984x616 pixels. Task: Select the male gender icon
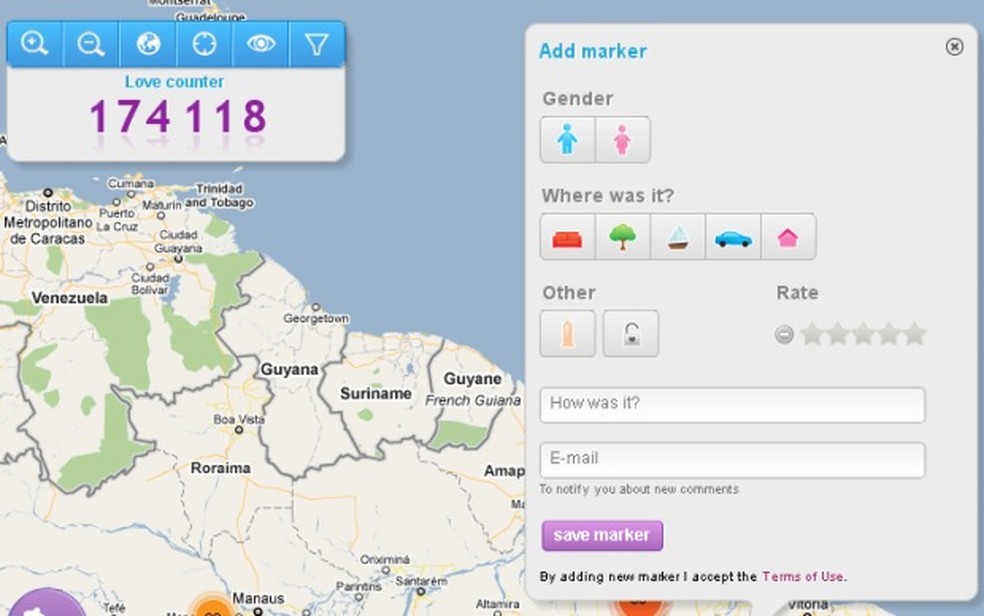[x=567, y=139]
